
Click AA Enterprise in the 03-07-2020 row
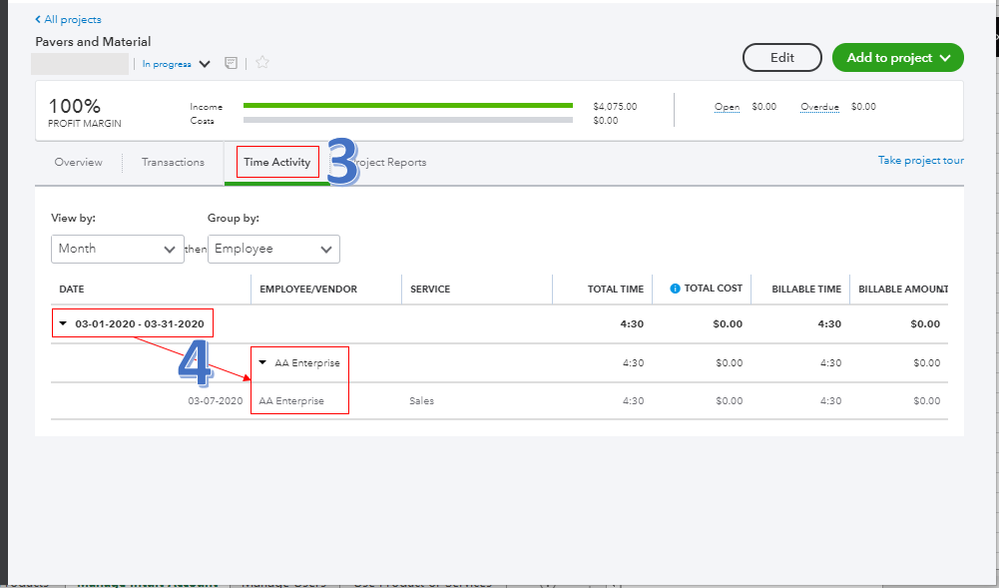pos(291,401)
